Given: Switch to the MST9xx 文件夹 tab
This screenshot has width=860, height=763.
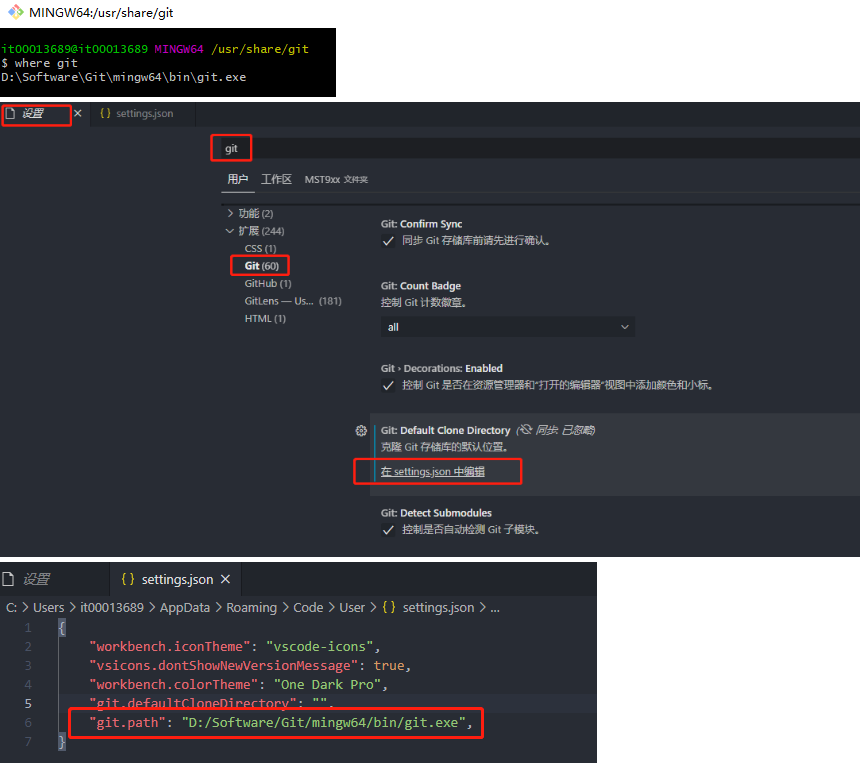Looking at the screenshot, I should pos(339,178).
